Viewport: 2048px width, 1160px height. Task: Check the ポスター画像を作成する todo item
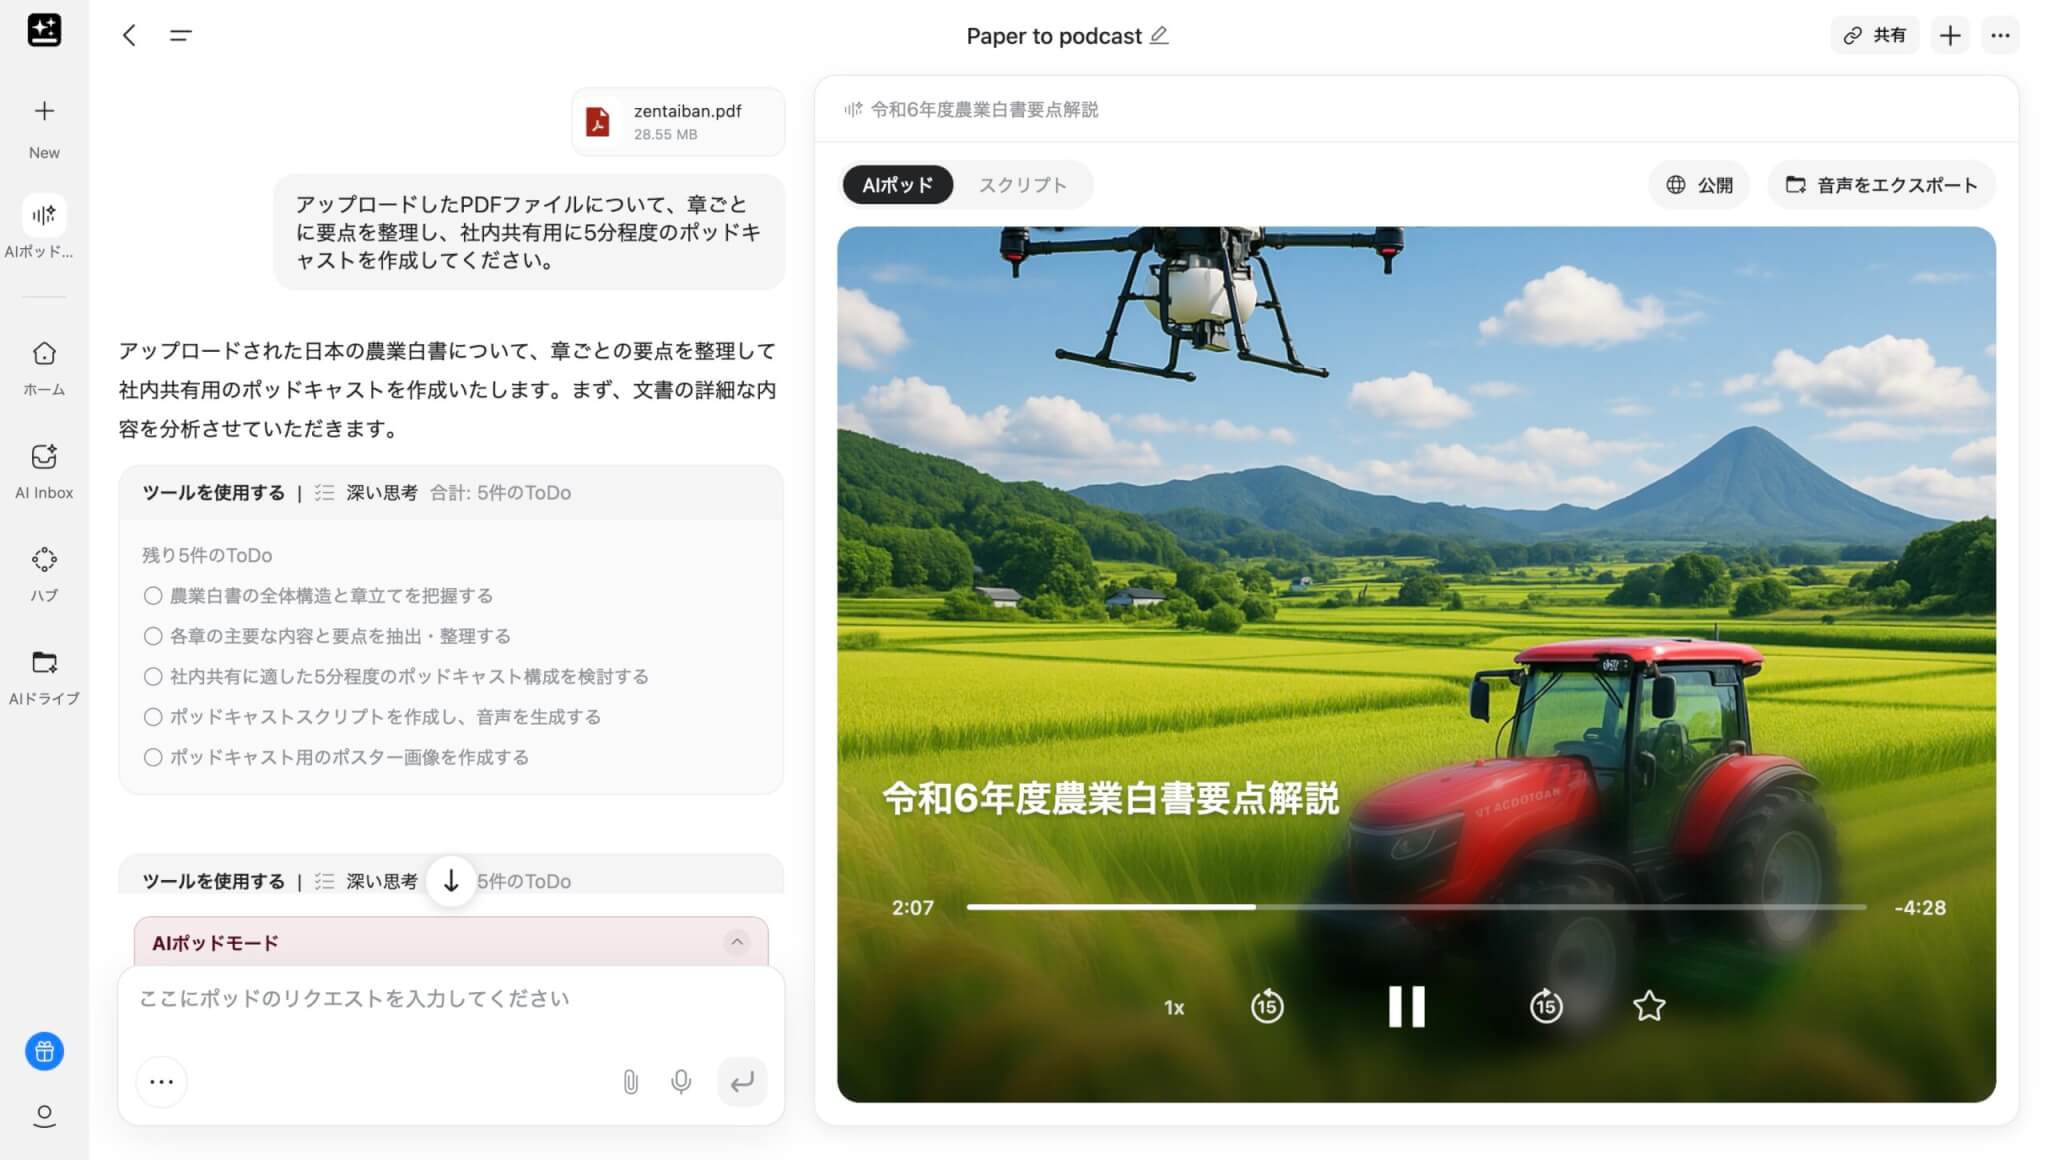[x=153, y=757]
